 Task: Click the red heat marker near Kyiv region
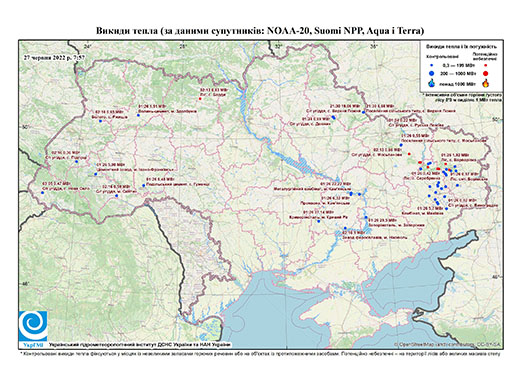[200, 98]
